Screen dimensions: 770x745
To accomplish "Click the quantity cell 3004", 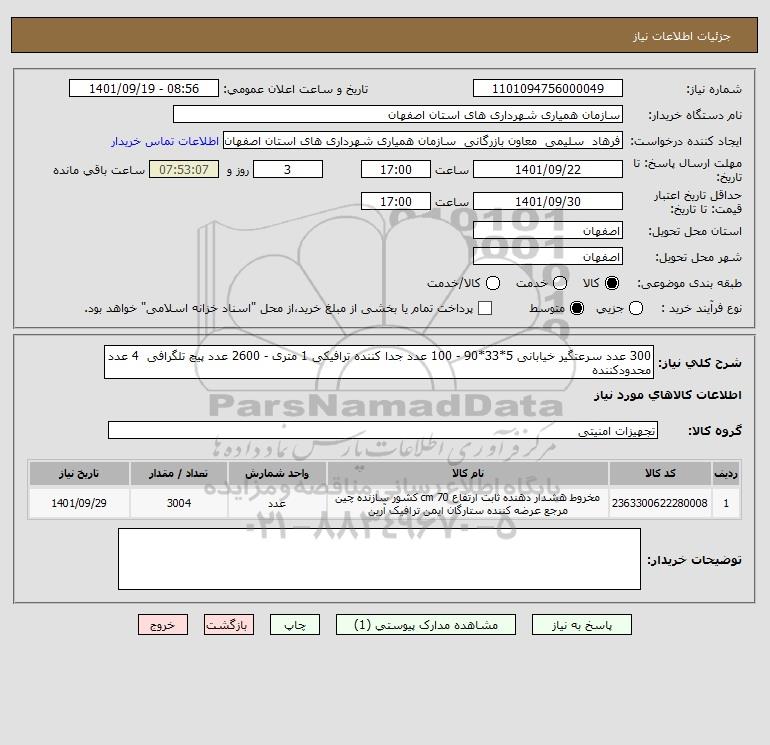I will [179, 503].
